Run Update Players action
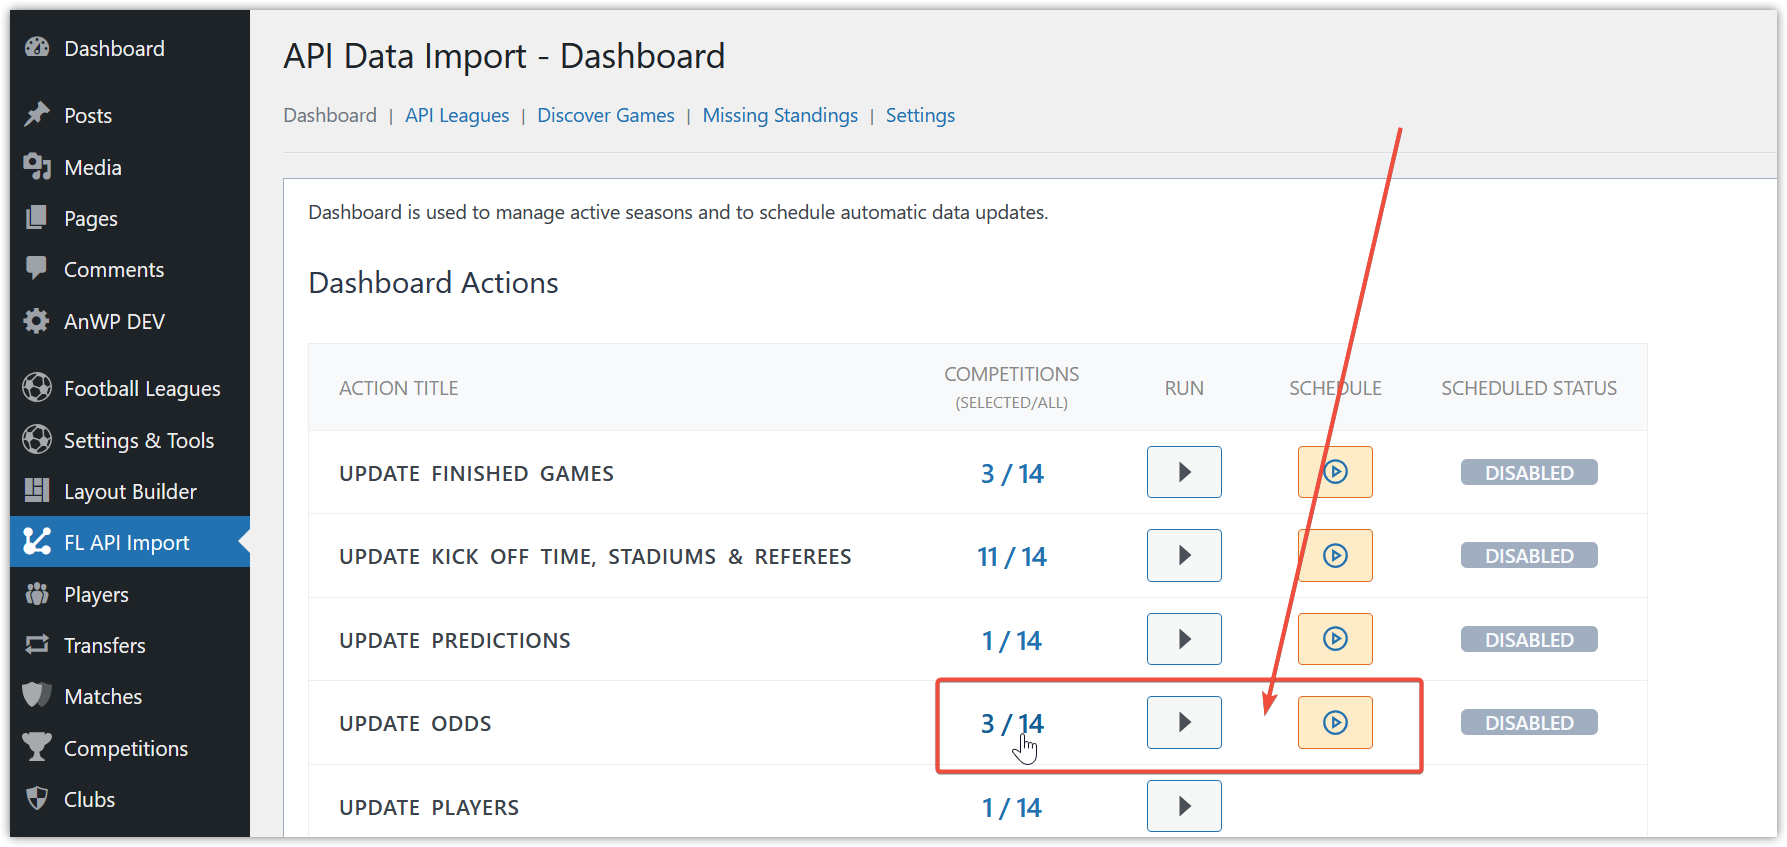Viewport: 1787px width, 847px height. 1184,806
